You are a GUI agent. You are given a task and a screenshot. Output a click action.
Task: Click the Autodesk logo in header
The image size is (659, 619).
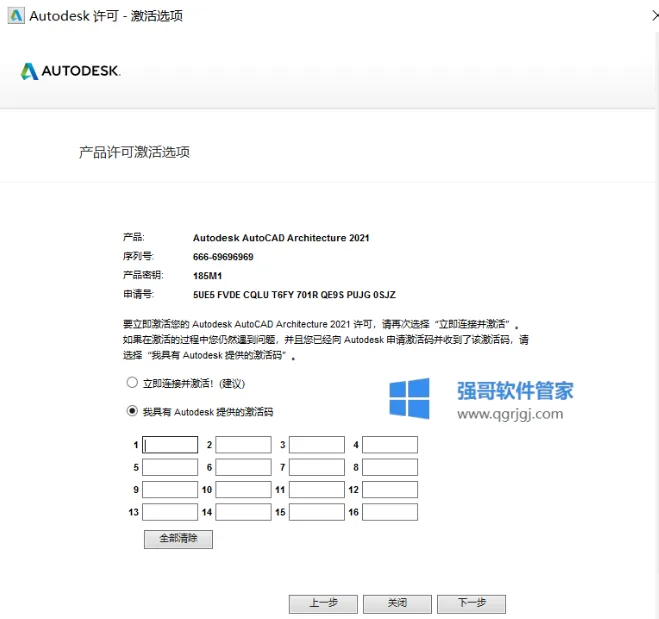70,71
